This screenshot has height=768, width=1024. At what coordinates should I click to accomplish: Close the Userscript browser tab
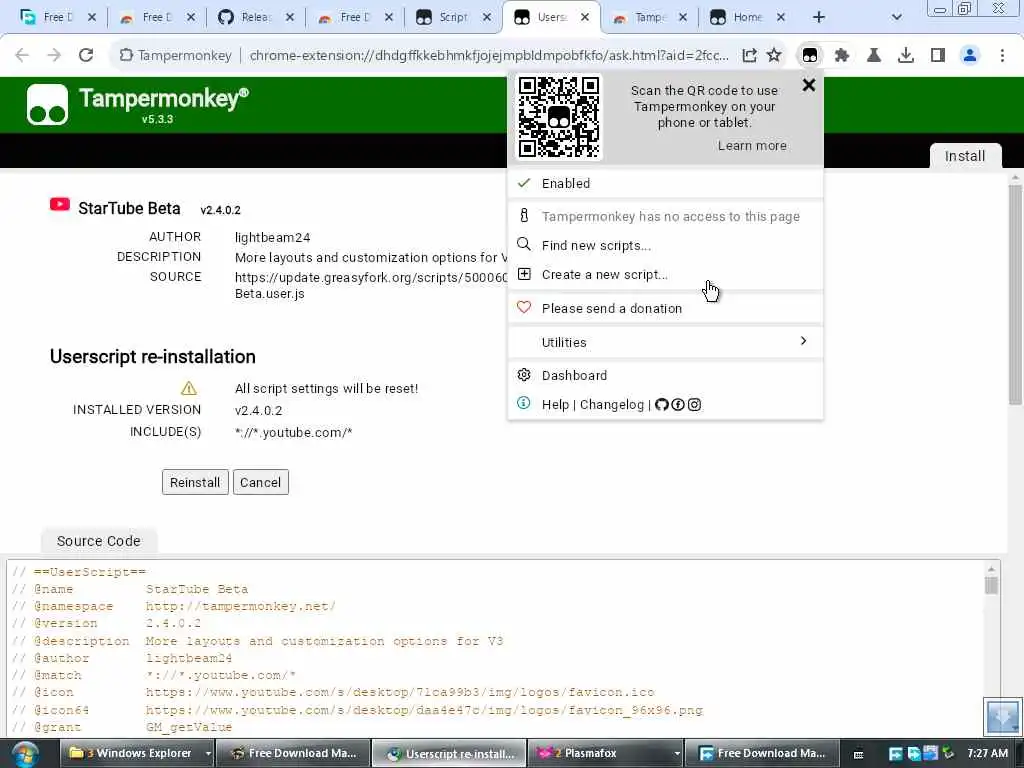click(585, 18)
